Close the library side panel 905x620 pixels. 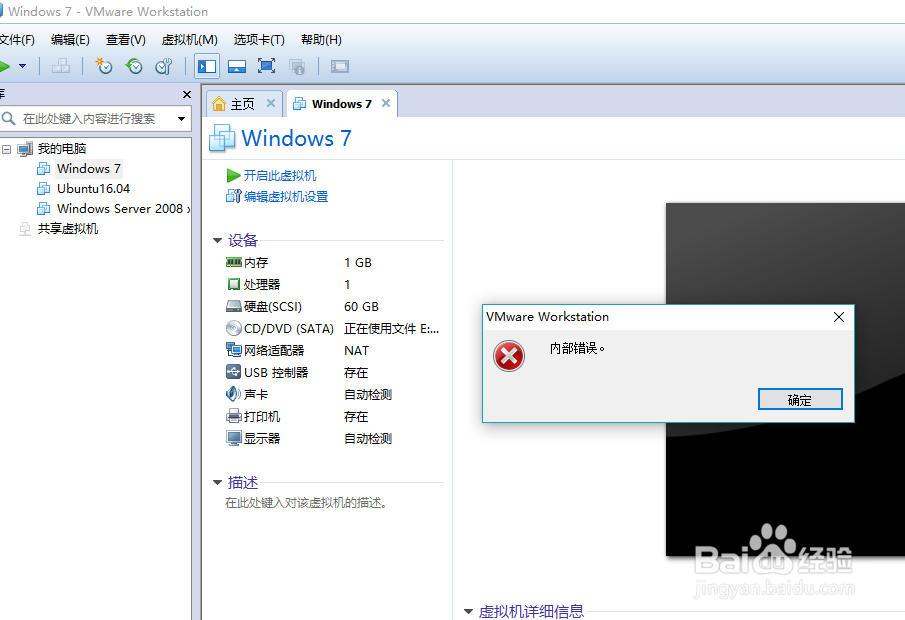186,94
